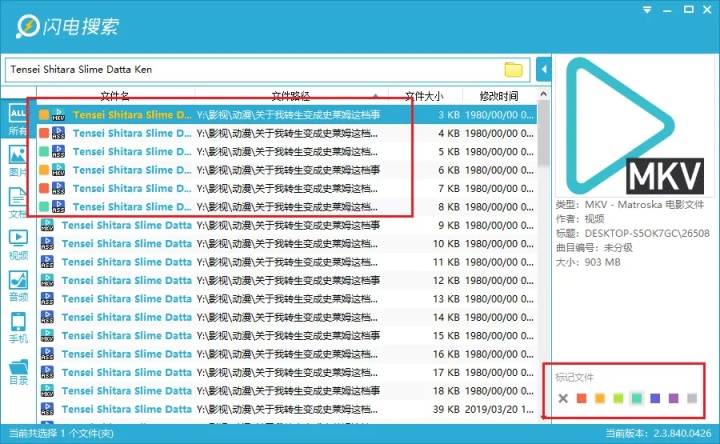This screenshot has width=720, height=444.
Task: Click the 类型: MKV - Matroska 电影文件 detail line
Action: [x=630, y=204]
